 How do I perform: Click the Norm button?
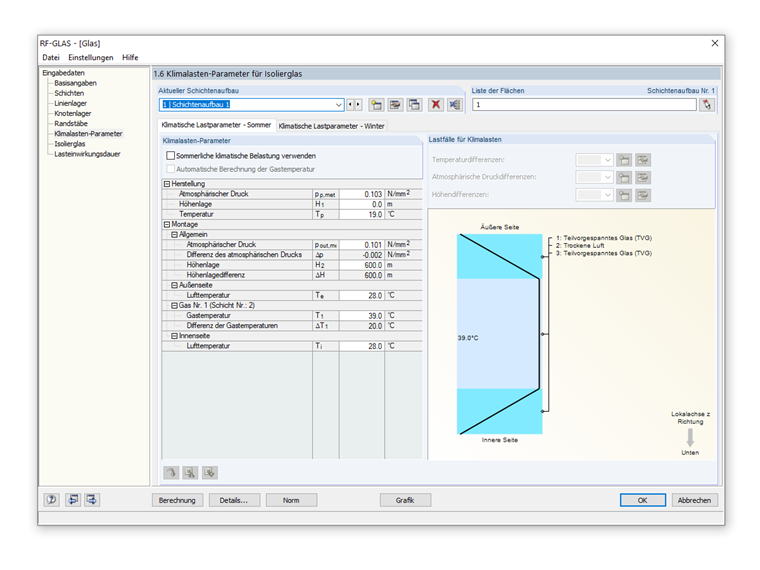(x=291, y=500)
